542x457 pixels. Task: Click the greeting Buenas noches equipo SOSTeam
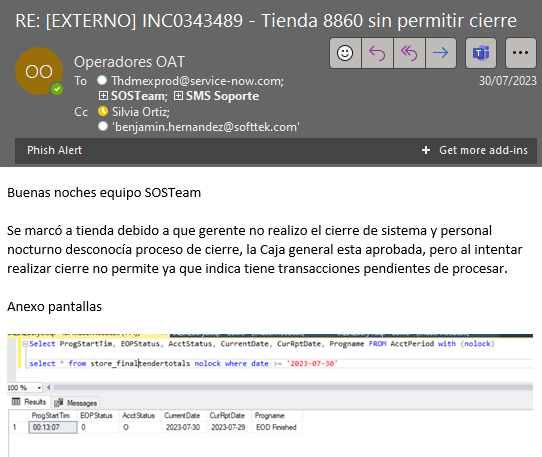(104, 193)
